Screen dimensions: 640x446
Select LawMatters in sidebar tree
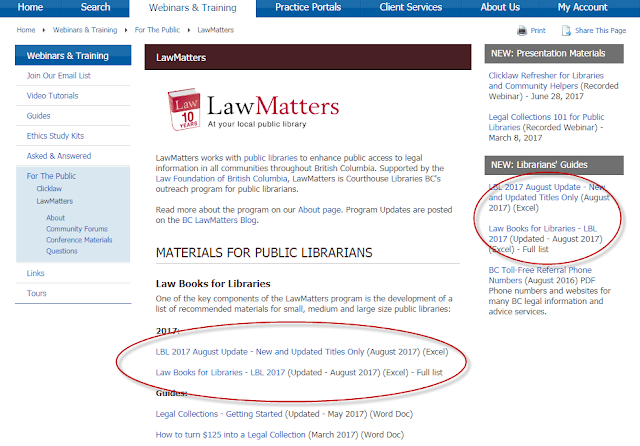(55, 201)
